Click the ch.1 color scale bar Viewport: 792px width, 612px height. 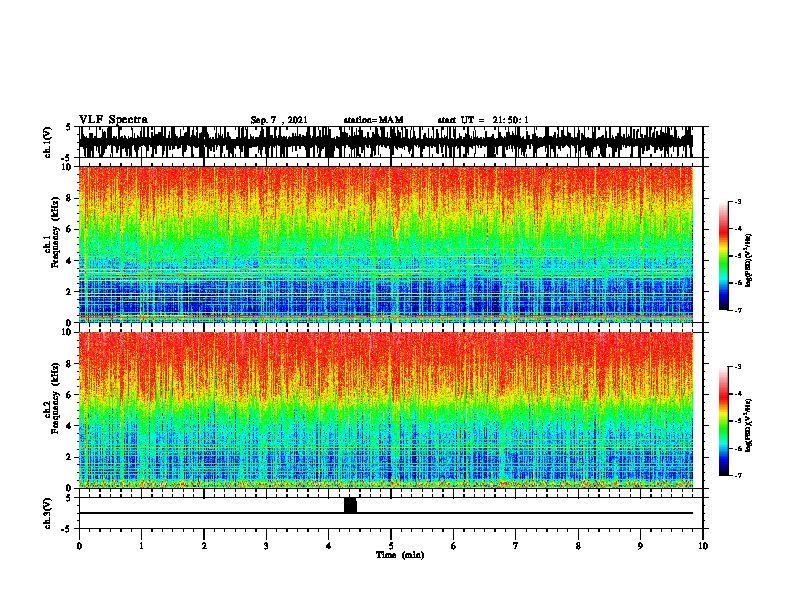coord(724,255)
